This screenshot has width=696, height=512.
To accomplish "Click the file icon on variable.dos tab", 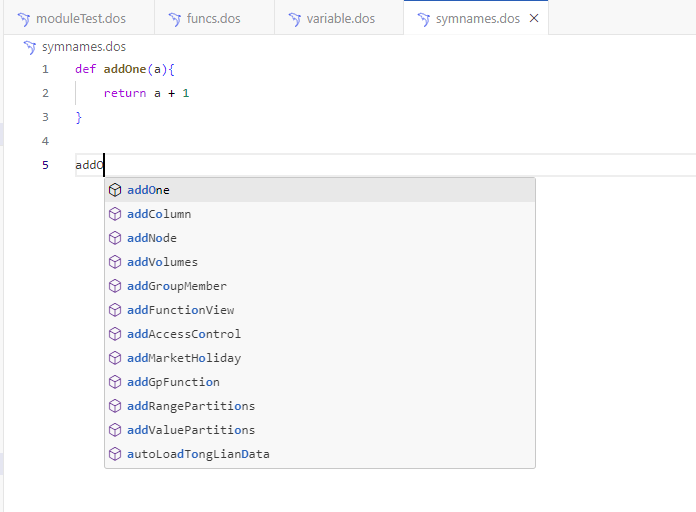I will tap(294, 19).
